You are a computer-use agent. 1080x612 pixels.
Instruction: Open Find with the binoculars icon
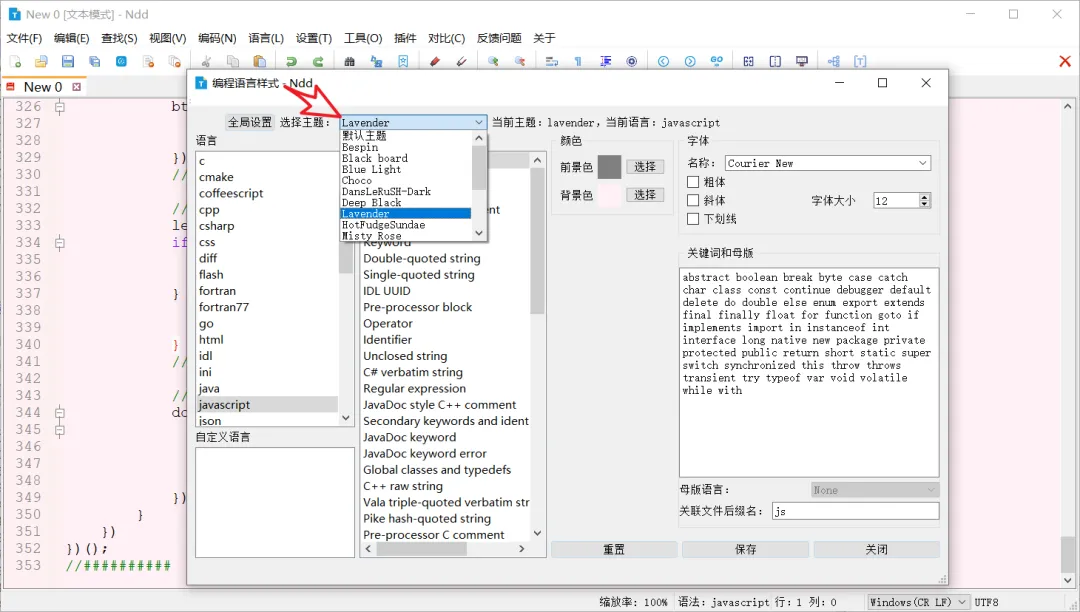coord(350,61)
